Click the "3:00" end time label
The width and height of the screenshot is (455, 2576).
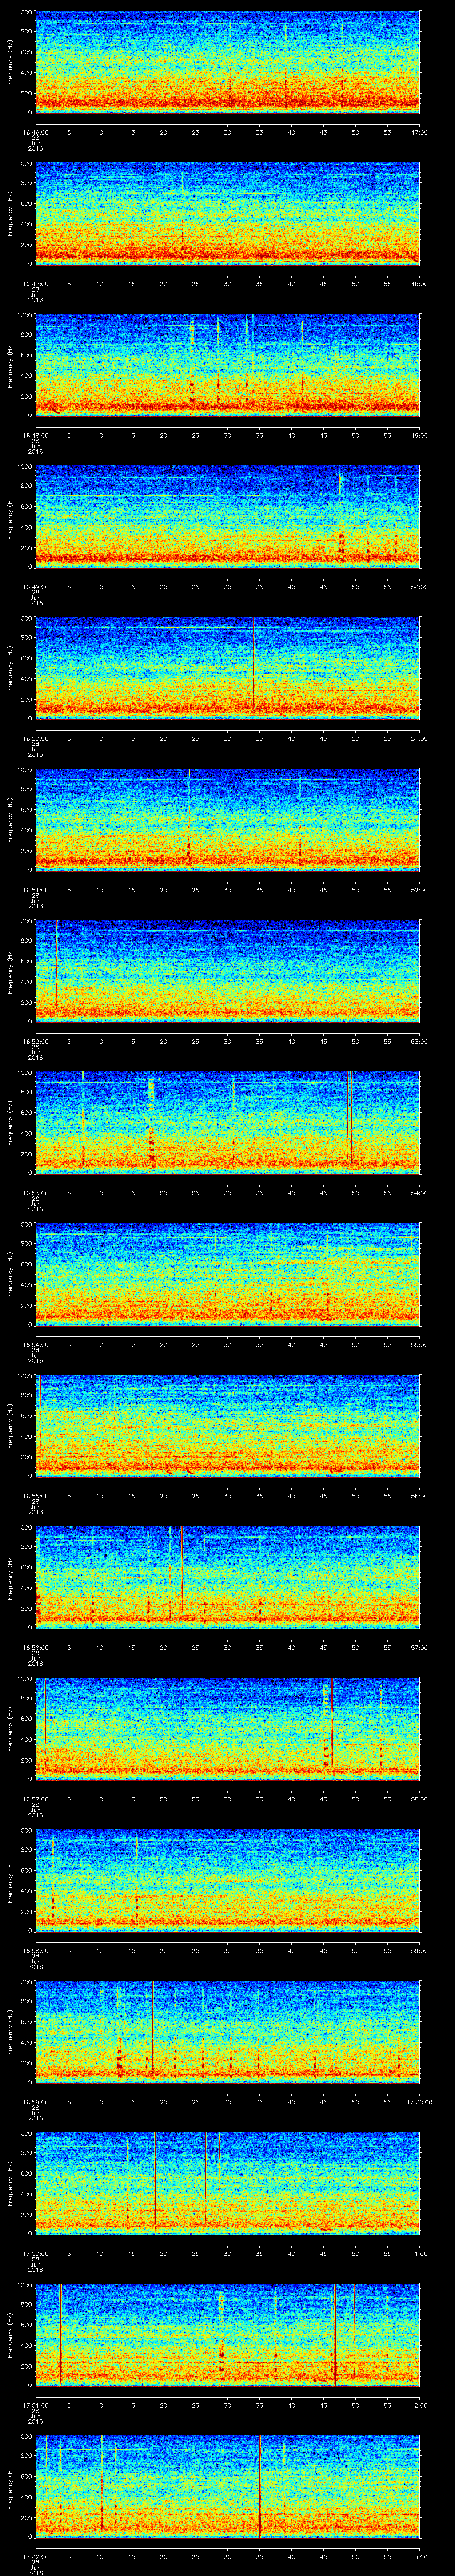(421, 2557)
